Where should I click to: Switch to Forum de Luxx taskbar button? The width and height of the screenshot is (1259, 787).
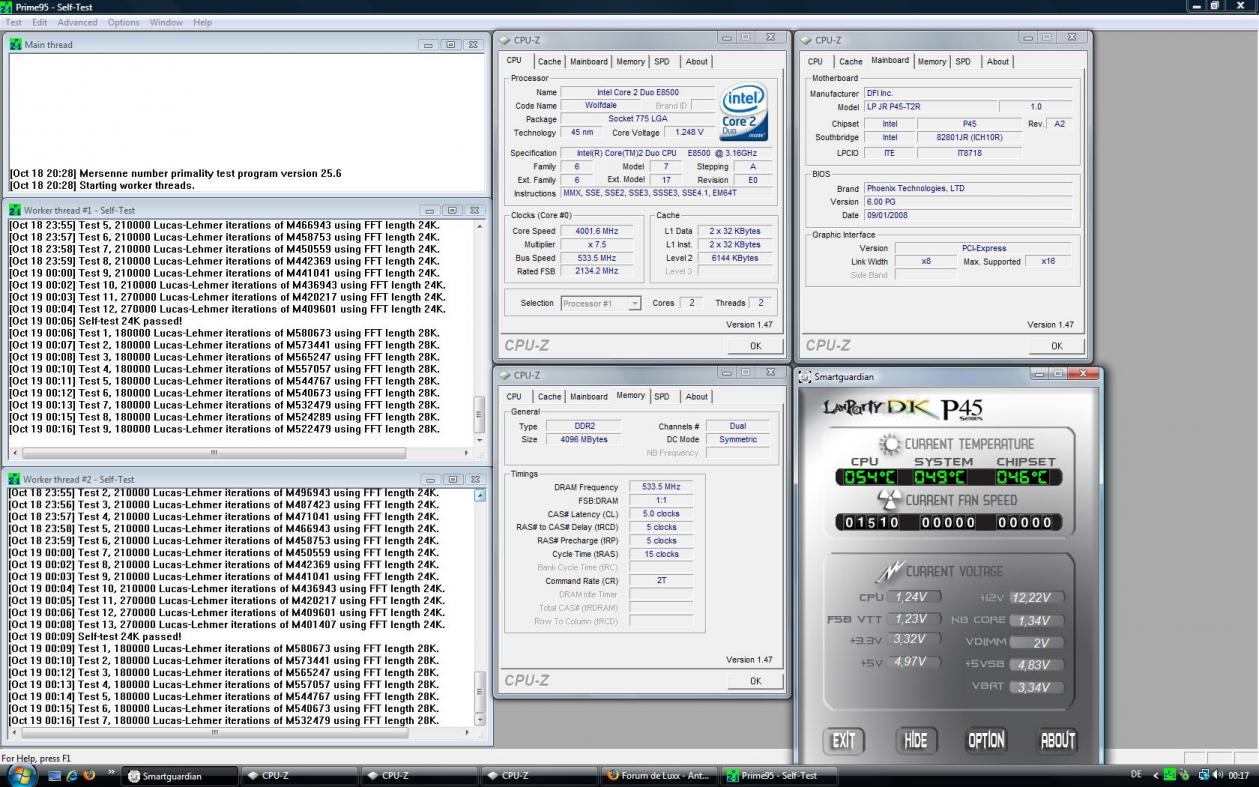(x=661, y=776)
